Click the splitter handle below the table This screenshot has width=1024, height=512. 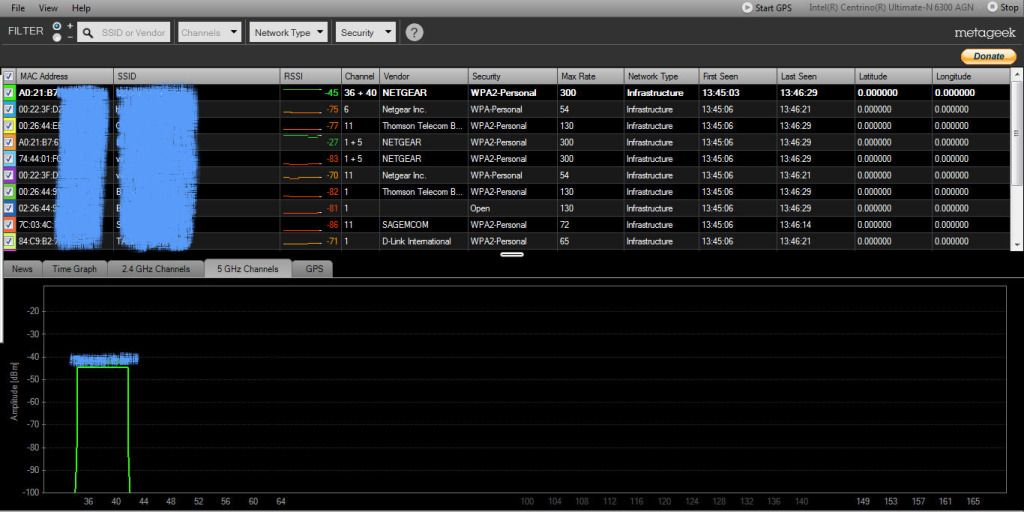coord(512,254)
